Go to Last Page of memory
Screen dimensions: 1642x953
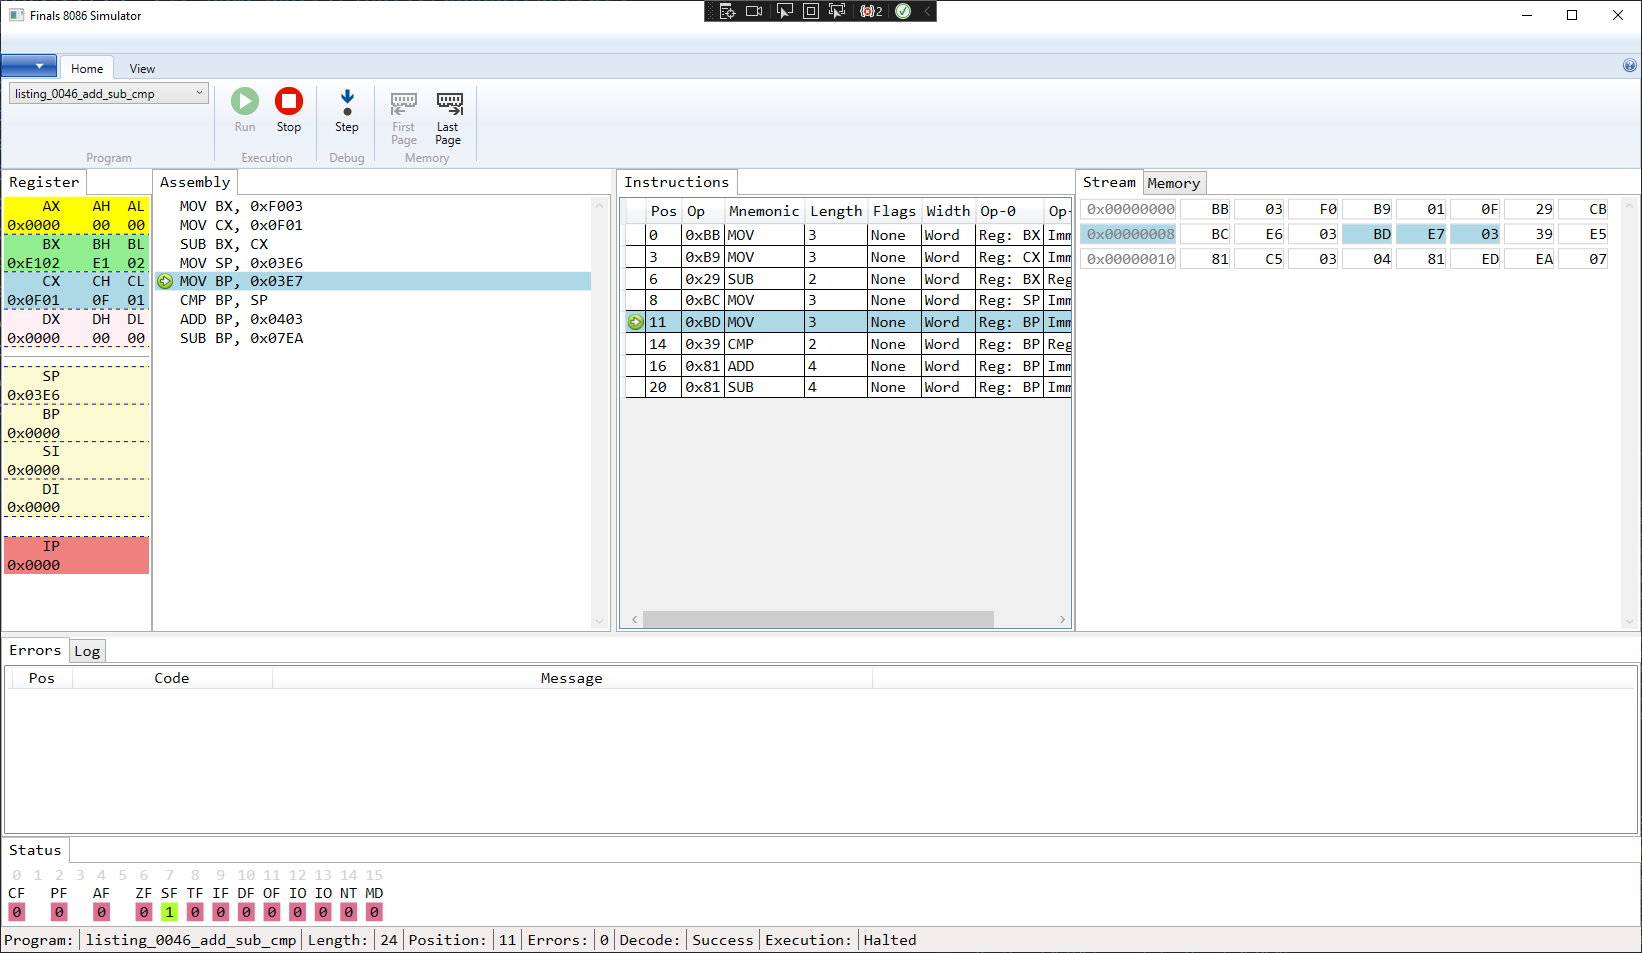[x=449, y=118]
